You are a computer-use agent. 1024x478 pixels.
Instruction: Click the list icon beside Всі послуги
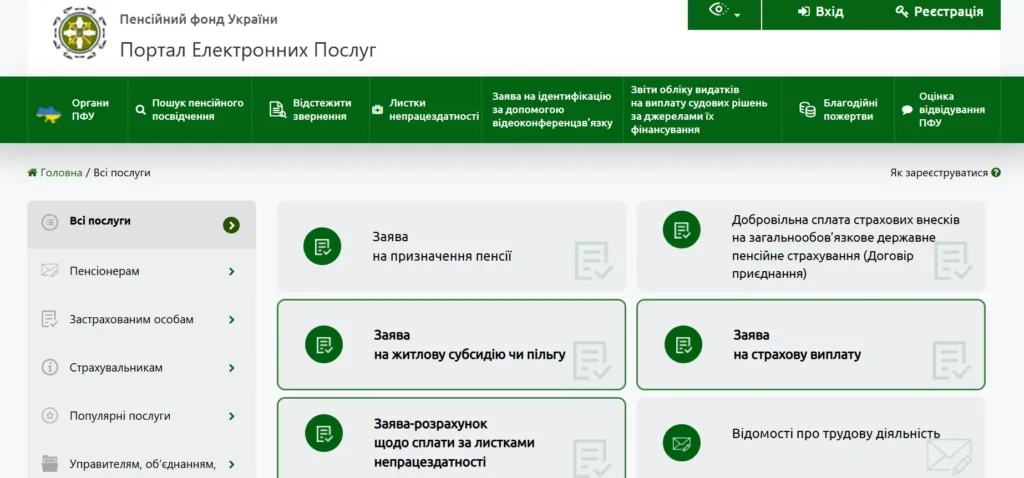[50, 223]
